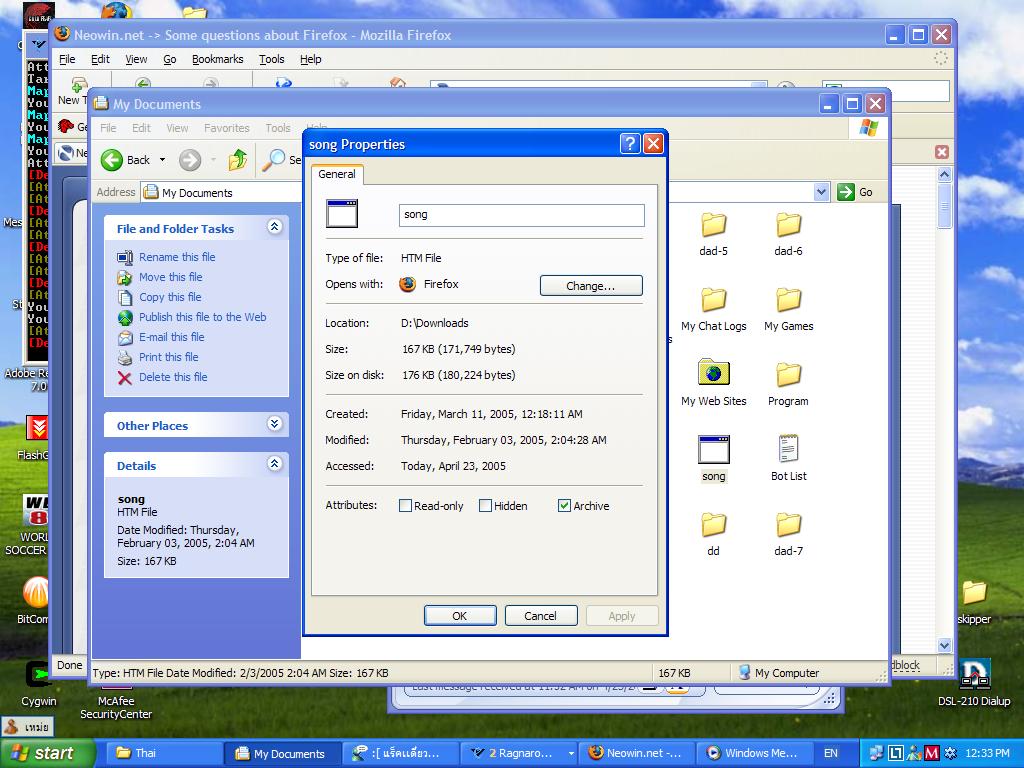Collapse the File and Folder Tasks panel

(274, 227)
